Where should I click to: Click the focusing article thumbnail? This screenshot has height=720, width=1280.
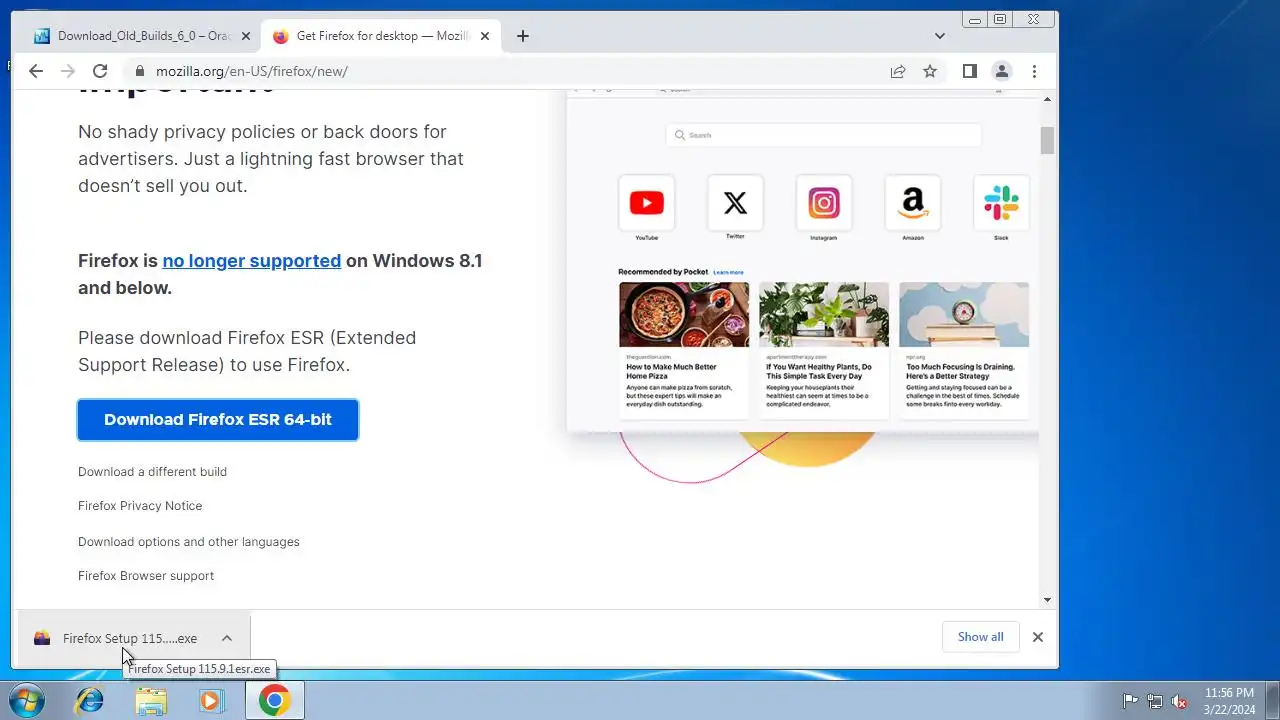[x=964, y=314]
